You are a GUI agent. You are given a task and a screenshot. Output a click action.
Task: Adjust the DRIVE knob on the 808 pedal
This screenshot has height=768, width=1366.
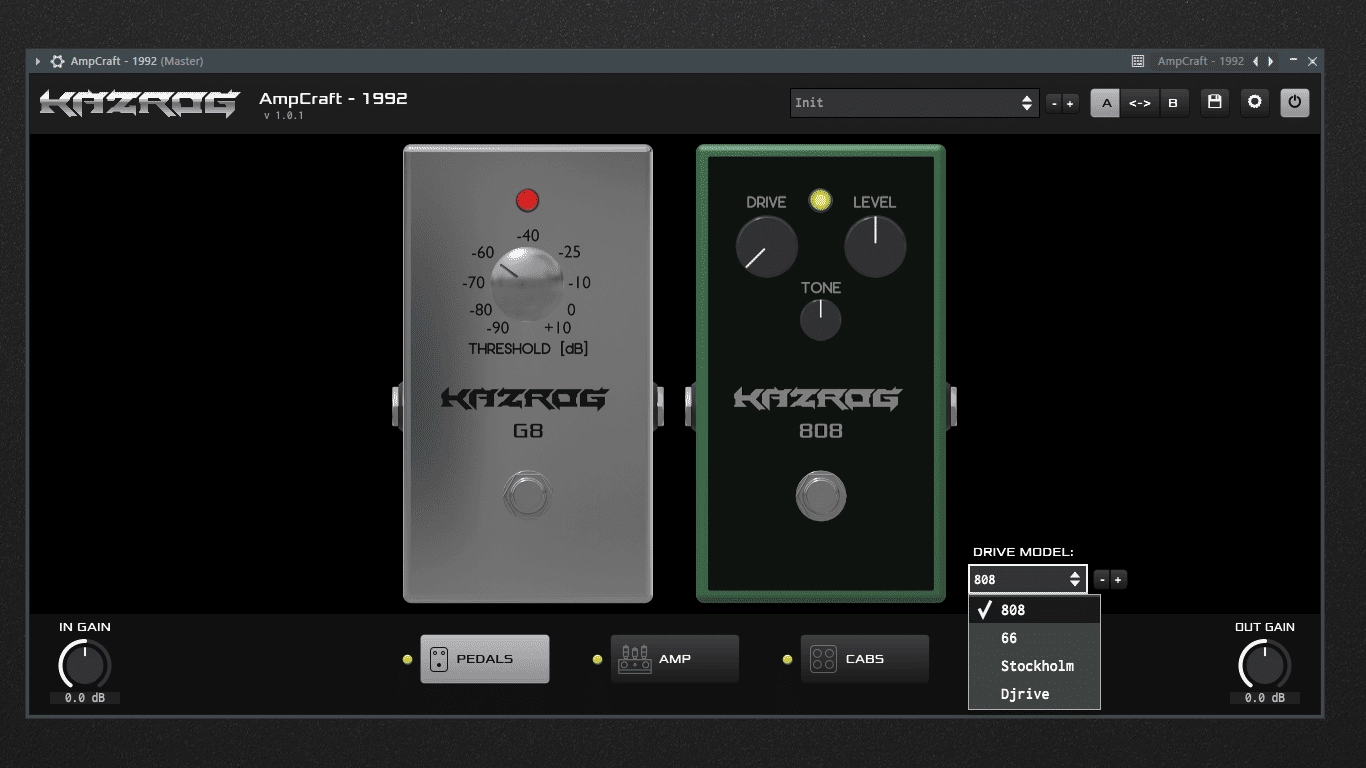(767, 246)
